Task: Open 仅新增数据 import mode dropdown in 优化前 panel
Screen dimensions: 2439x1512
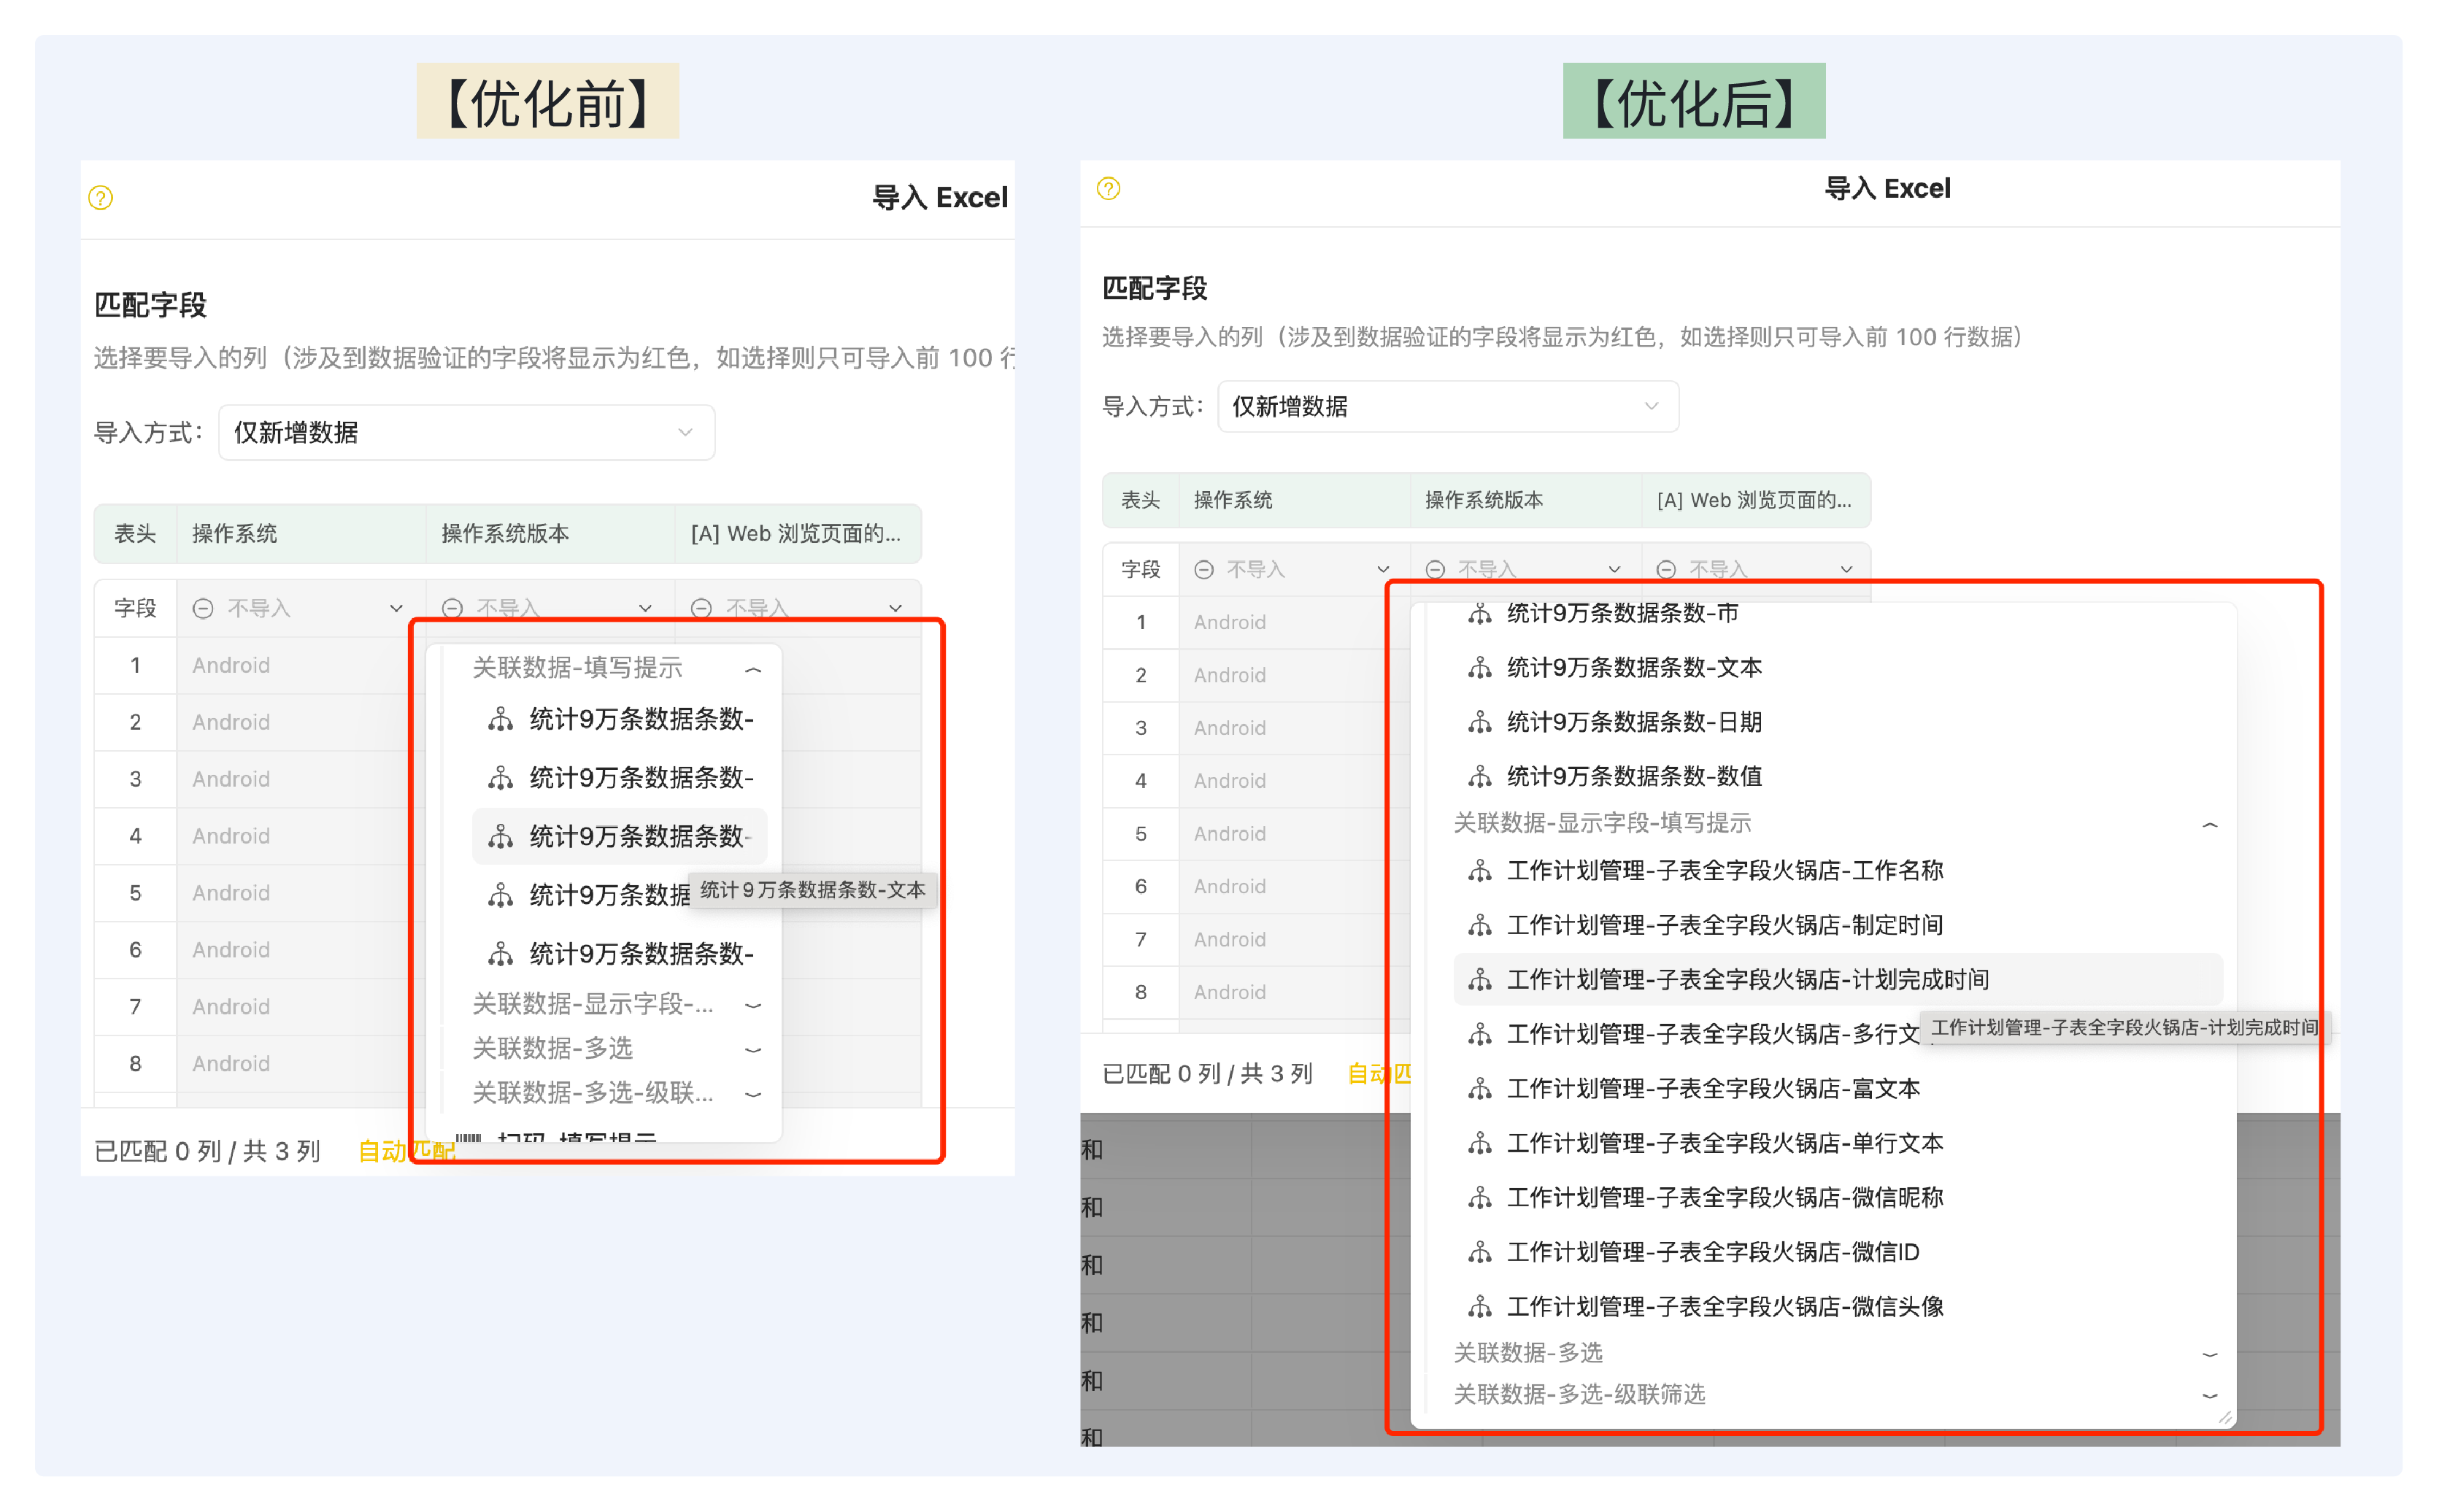Action: coord(466,432)
